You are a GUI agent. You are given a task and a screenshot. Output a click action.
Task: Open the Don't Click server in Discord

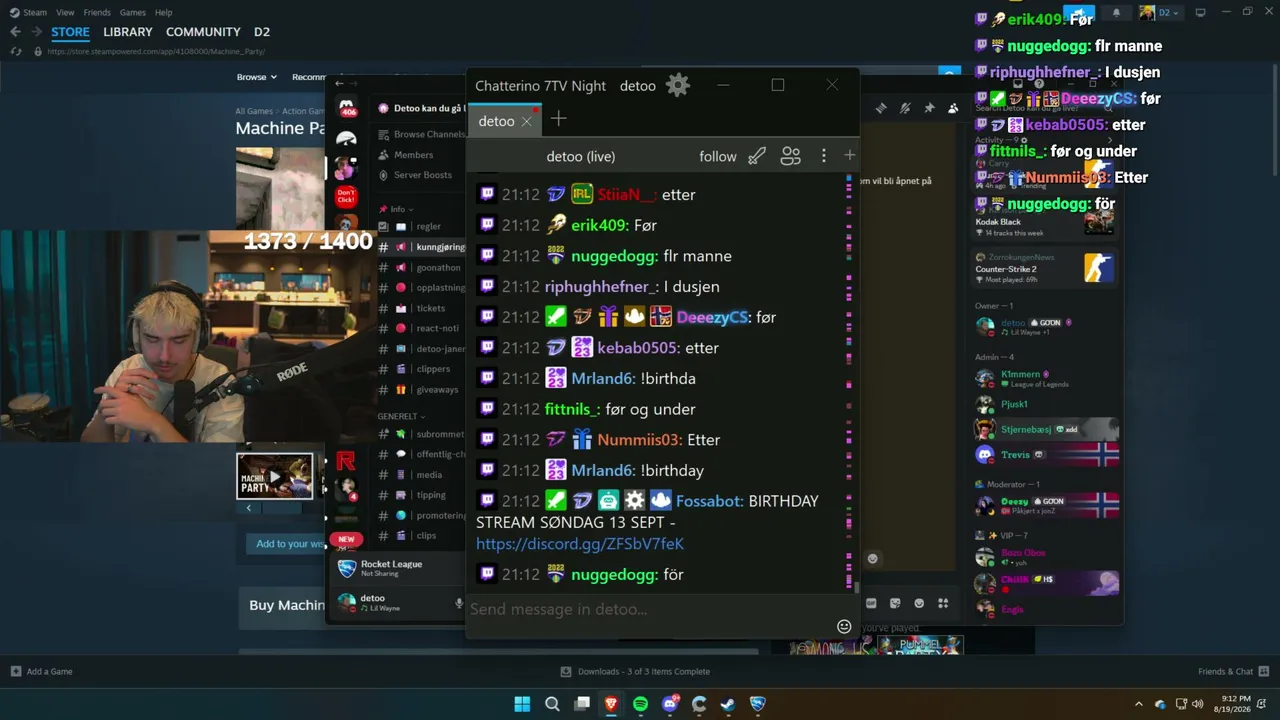(x=346, y=195)
